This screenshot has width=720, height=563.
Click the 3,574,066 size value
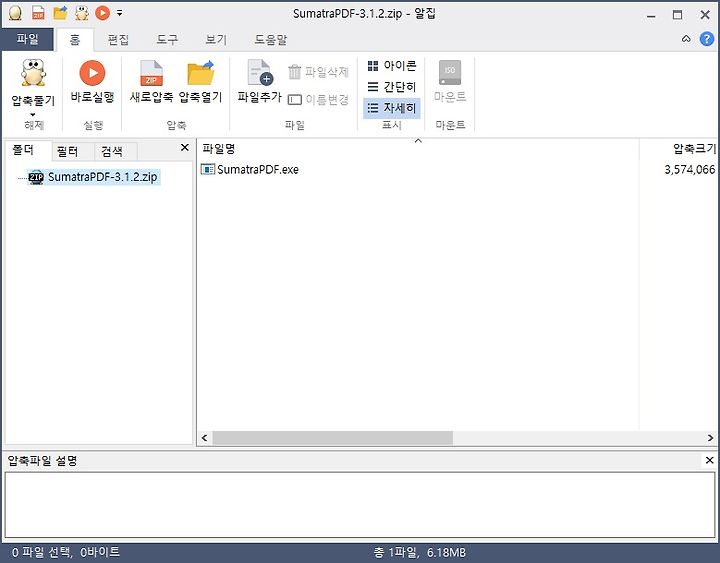[x=689, y=170]
